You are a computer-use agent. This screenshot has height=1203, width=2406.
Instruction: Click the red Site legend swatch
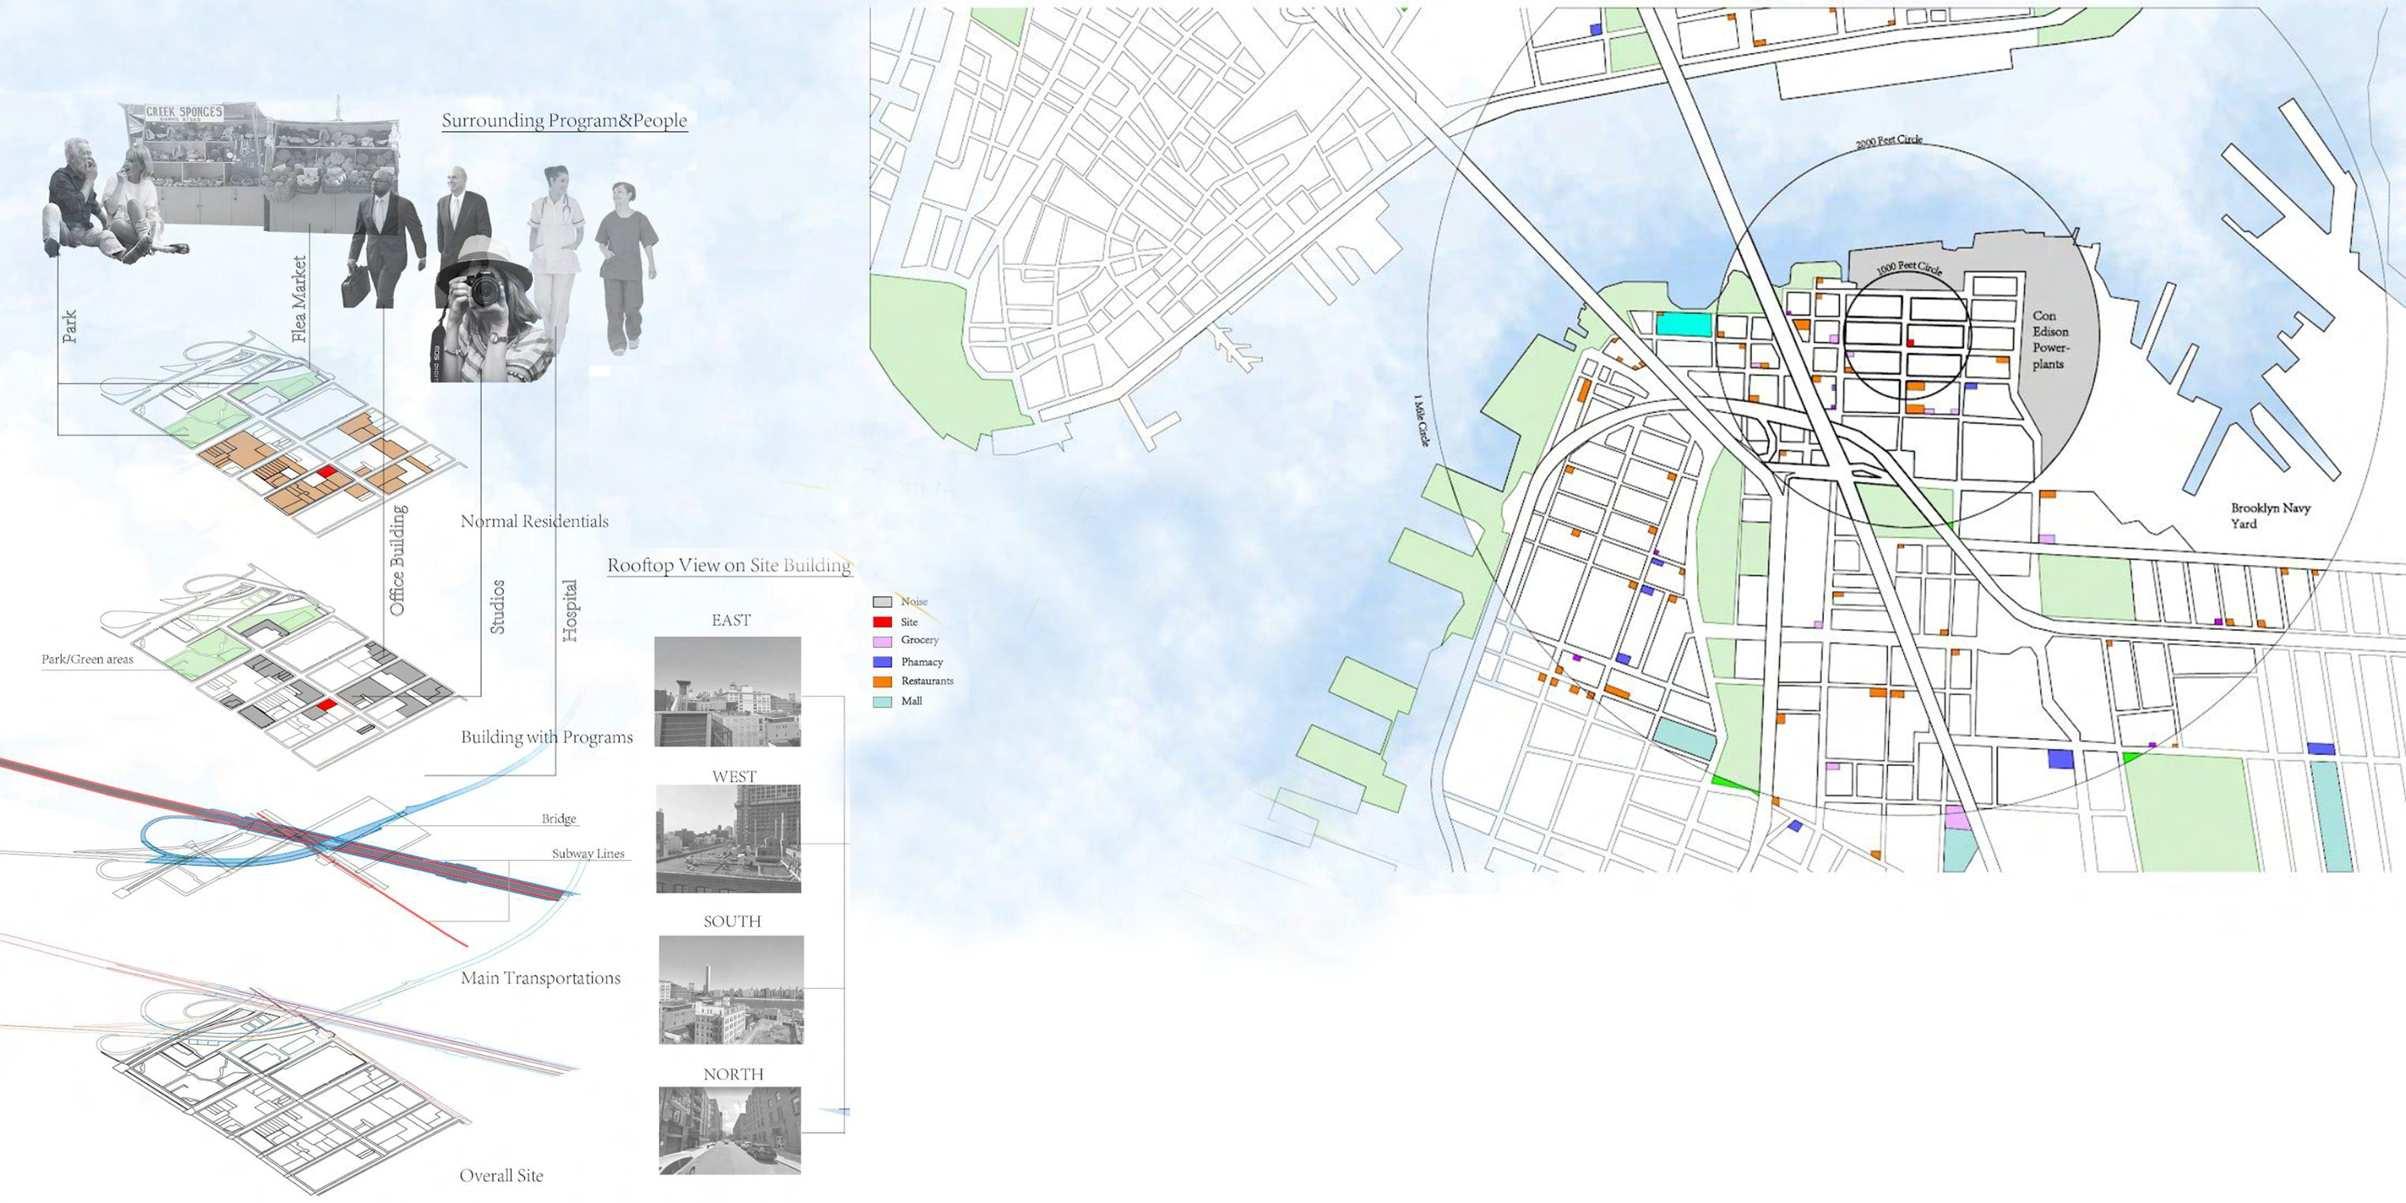pyautogui.click(x=882, y=622)
